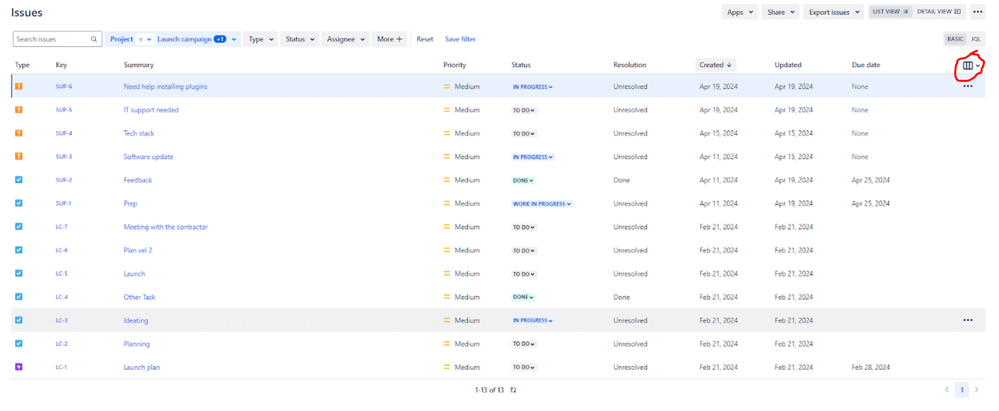
Task: Click the task type icon for SUP-2
Action: pyautogui.click(x=18, y=180)
